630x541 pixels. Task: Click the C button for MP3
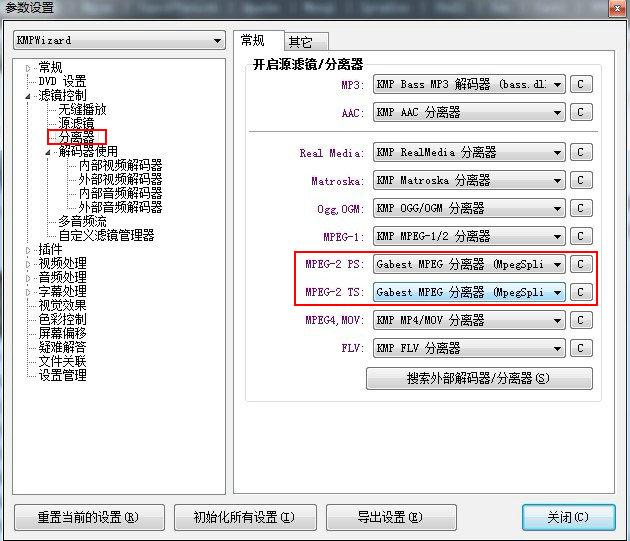point(581,84)
